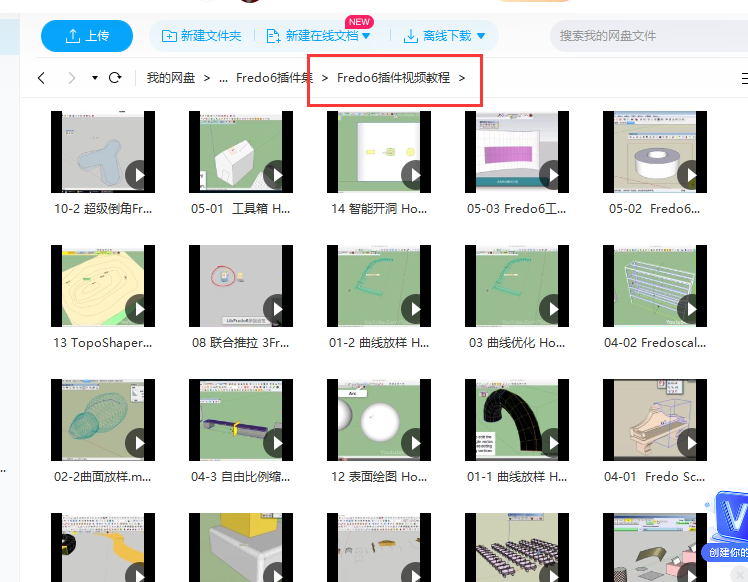
Task: Select file name 05-03 Fredo6工...
Action: pyautogui.click(x=517, y=209)
